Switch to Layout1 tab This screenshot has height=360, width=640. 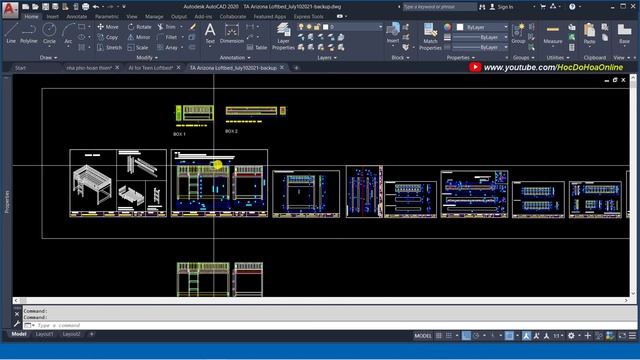[x=44, y=334]
